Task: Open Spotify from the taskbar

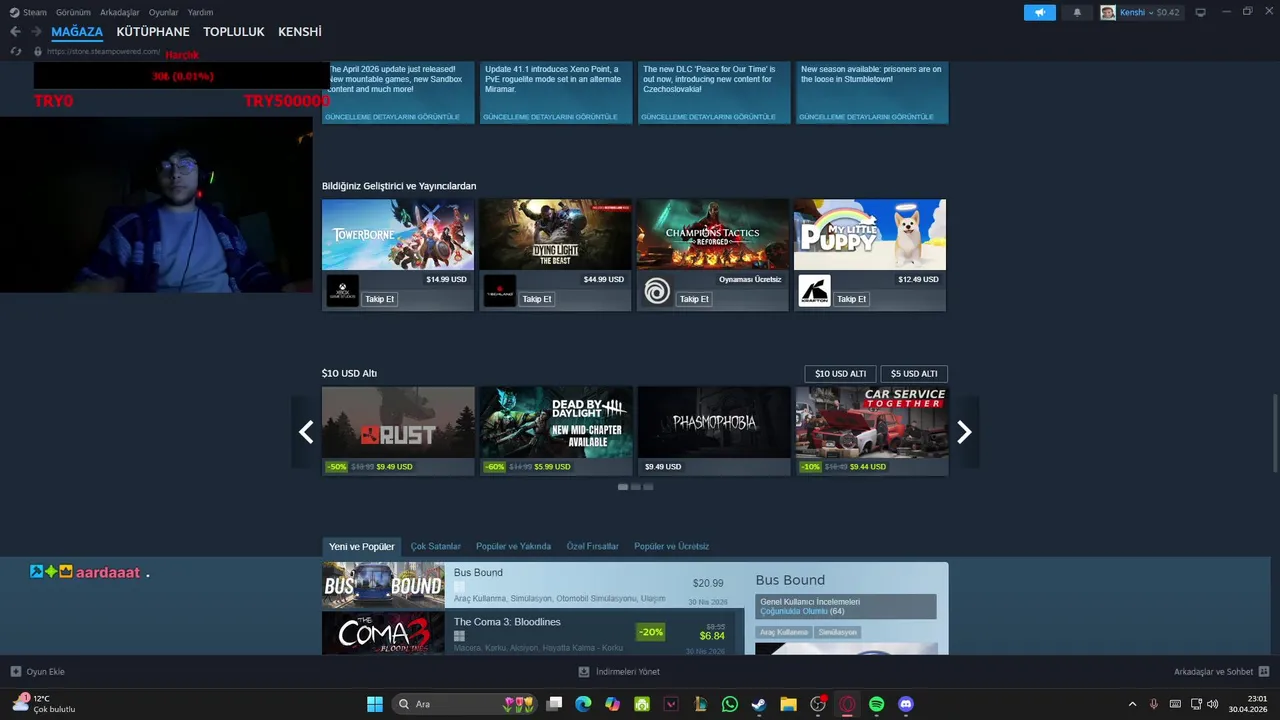Action: click(877, 704)
